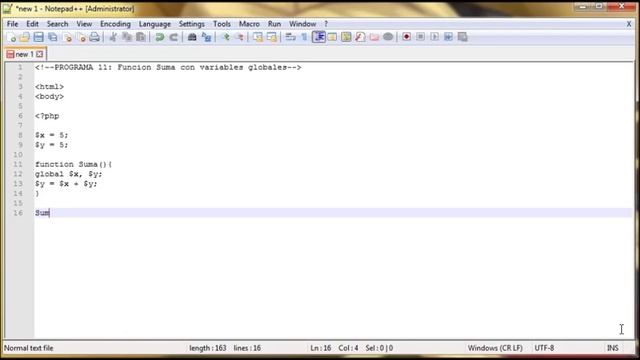Click the function Suma(){ line
Viewport: 640px width, 360px height.
[73, 164]
